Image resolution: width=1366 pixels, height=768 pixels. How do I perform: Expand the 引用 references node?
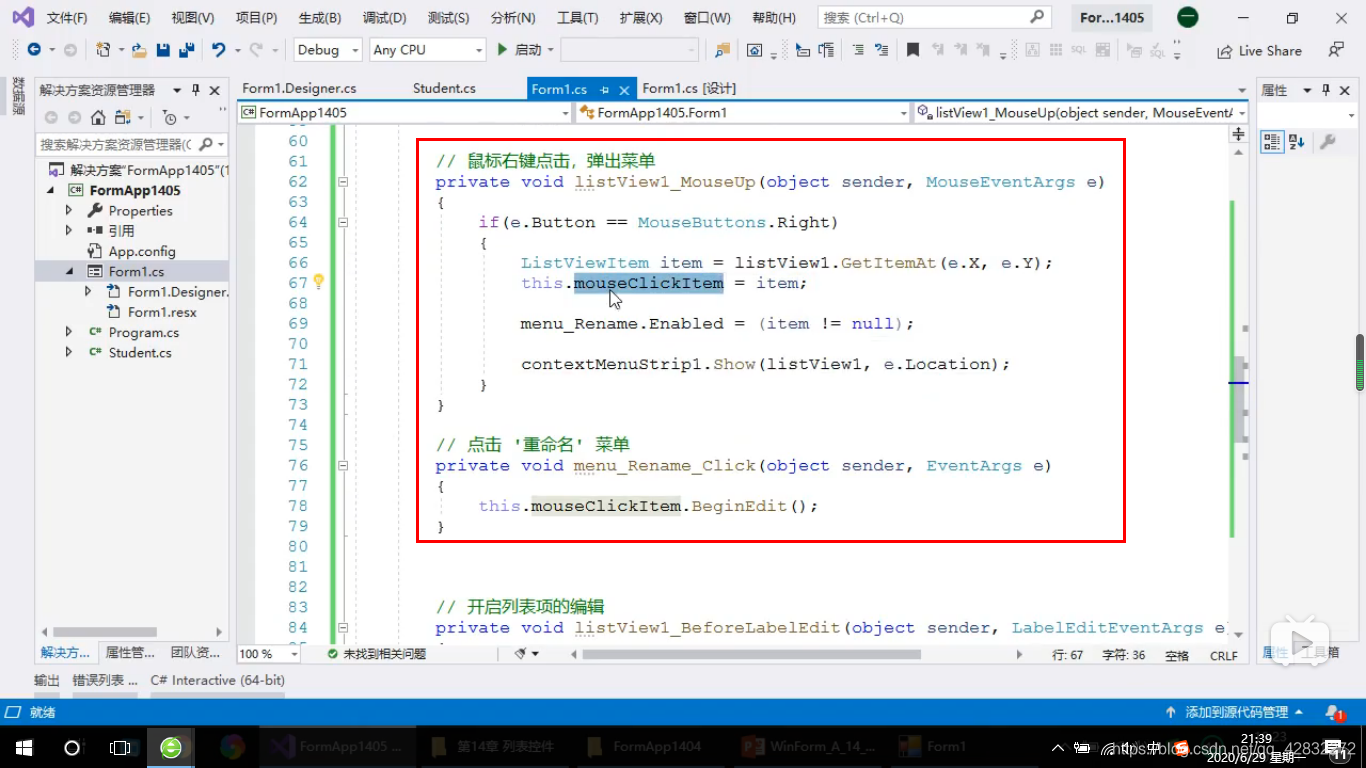tap(69, 230)
